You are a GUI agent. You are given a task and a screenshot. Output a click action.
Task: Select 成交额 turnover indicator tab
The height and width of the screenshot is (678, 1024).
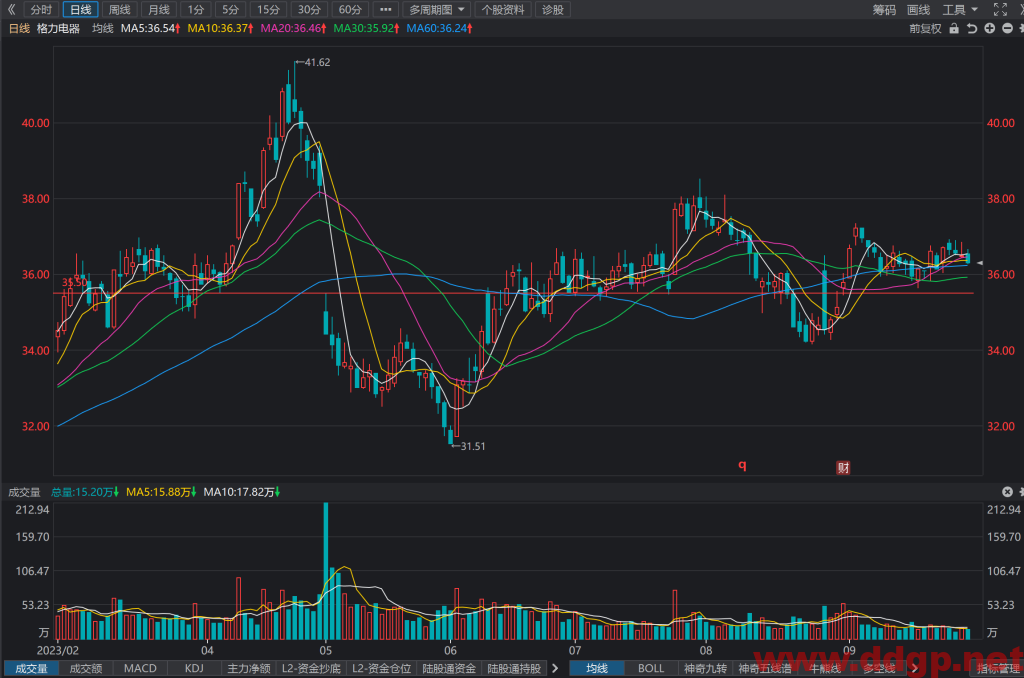pyautogui.click(x=86, y=668)
